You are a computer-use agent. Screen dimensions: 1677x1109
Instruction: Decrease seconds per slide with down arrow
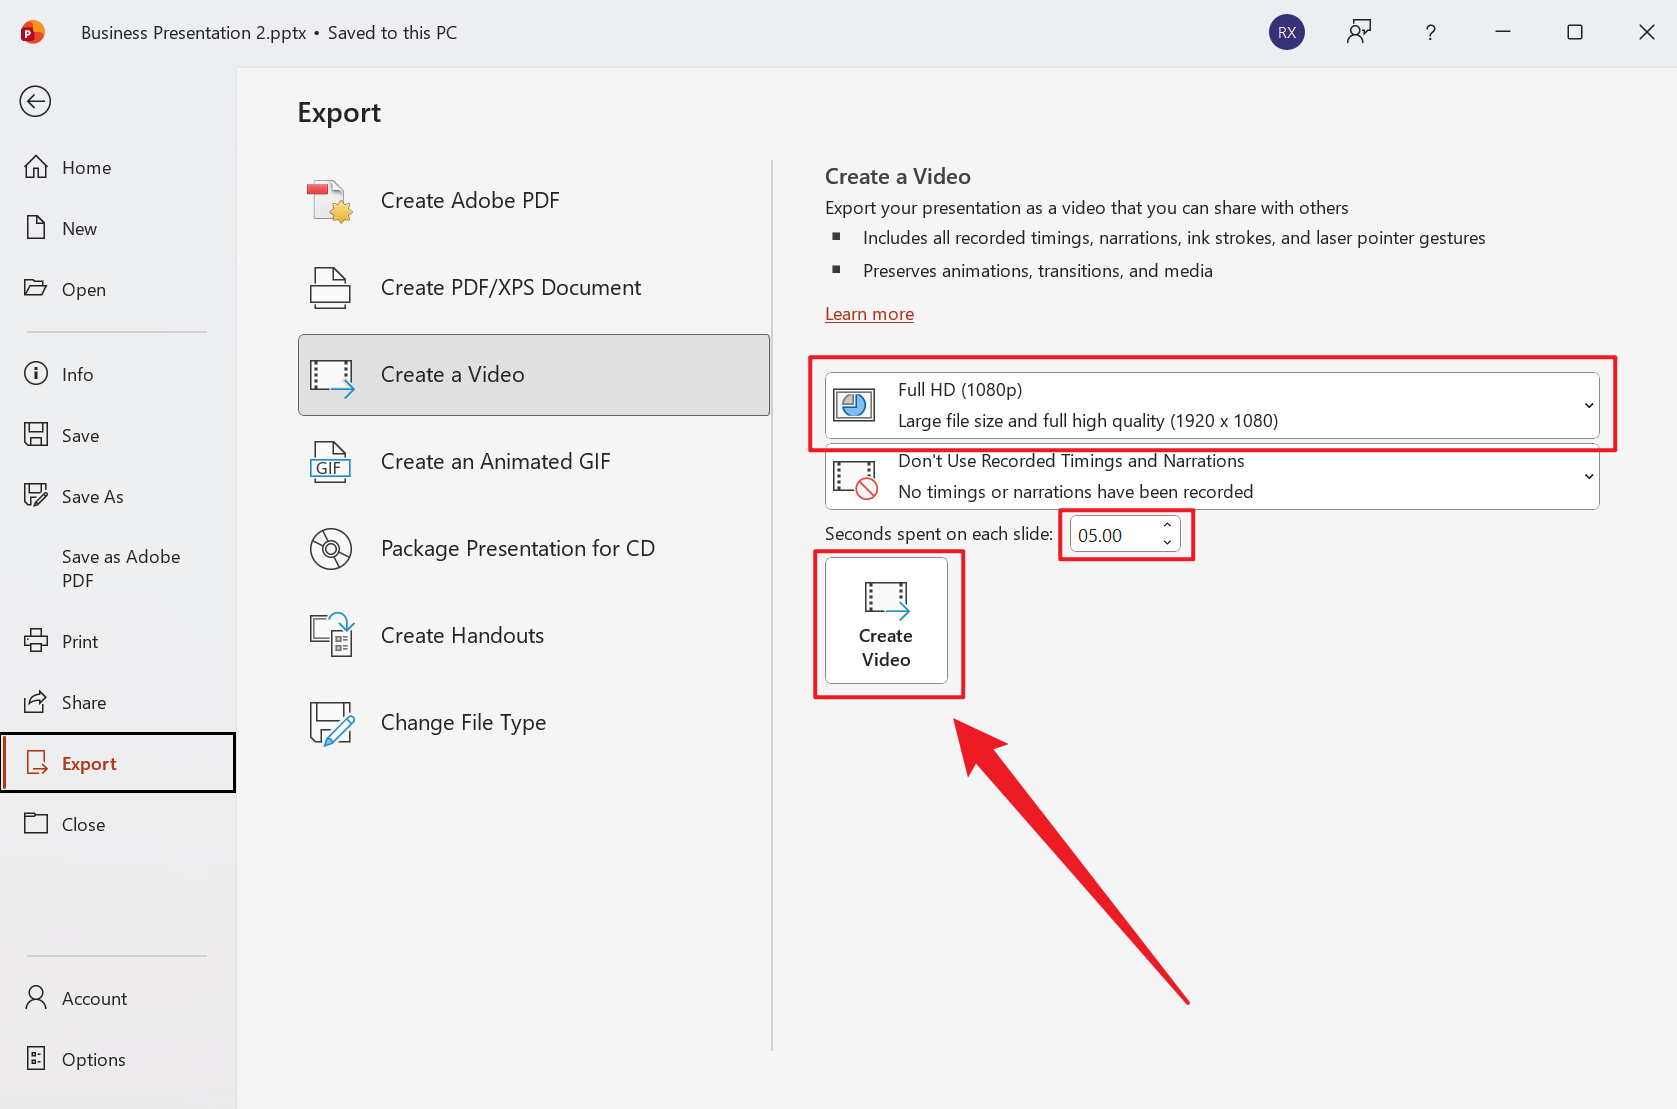tap(1167, 542)
